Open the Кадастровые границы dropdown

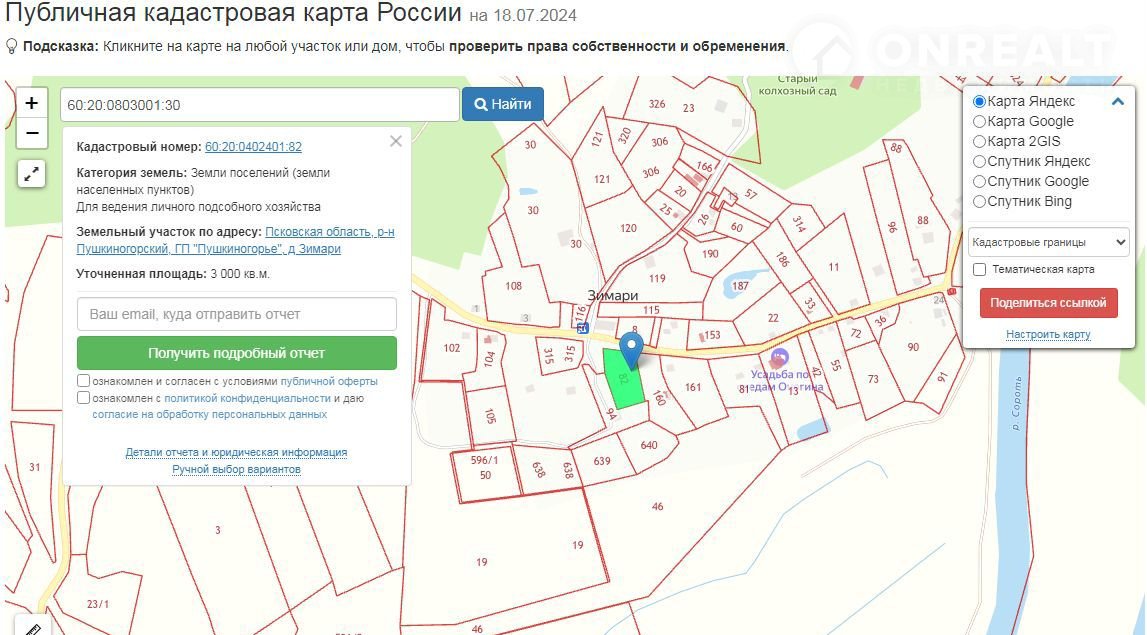[1049, 242]
